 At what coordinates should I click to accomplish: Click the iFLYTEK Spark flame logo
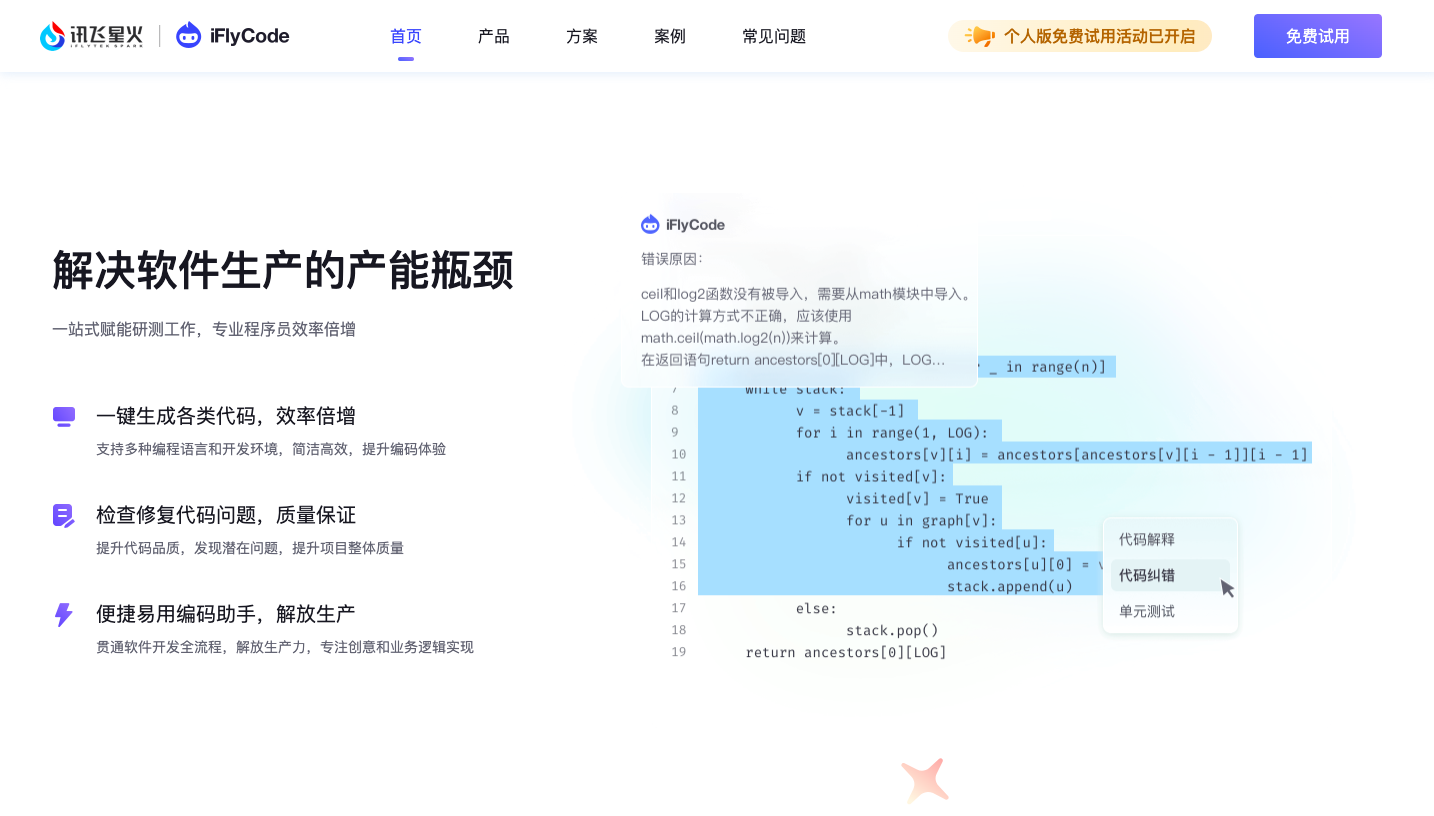coord(53,36)
